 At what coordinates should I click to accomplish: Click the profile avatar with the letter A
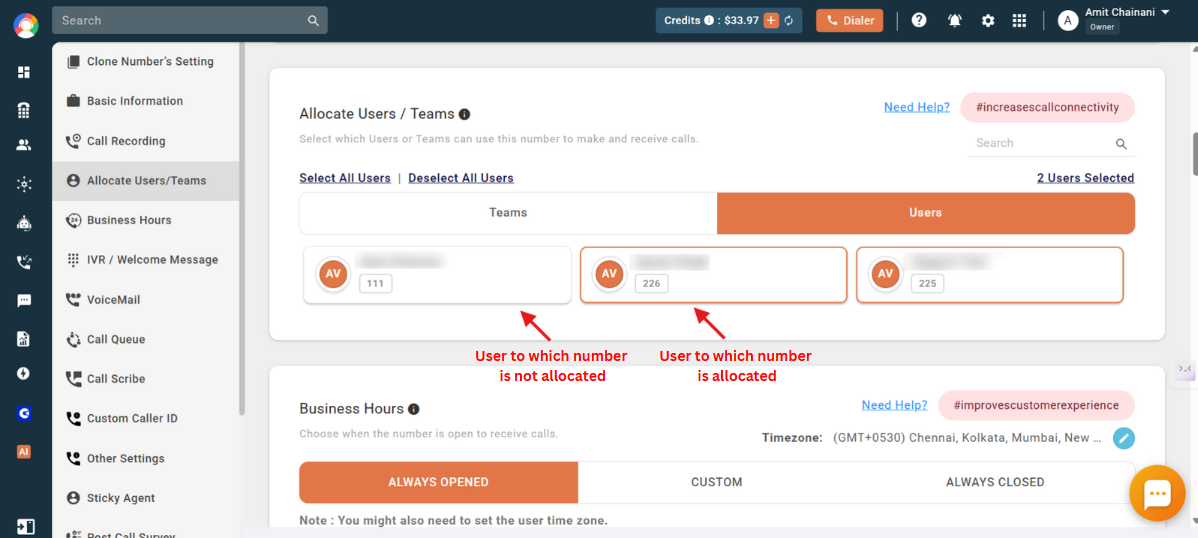1067,21
